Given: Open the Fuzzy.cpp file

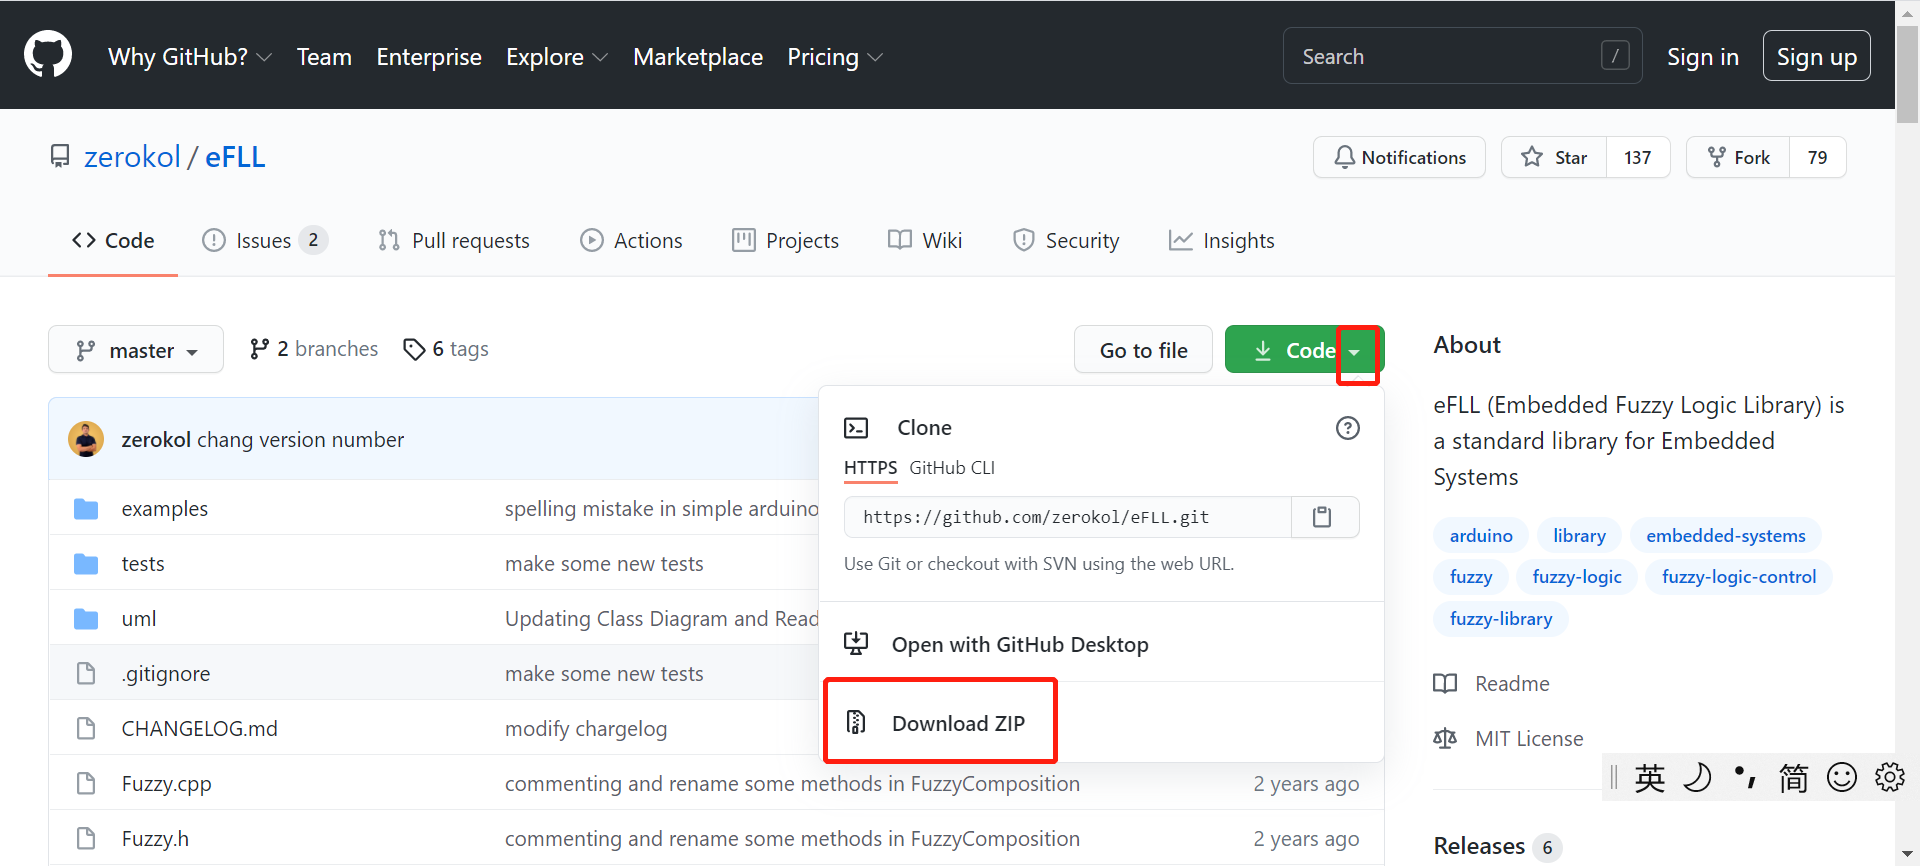Looking at the screenshot, I should pos(167,784).
